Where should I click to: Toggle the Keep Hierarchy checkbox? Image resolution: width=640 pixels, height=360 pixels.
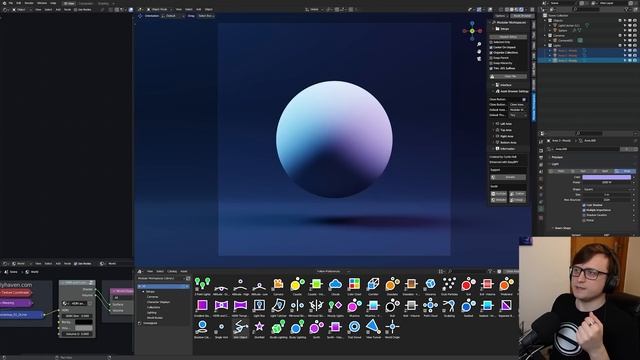(x=491, y=63)
